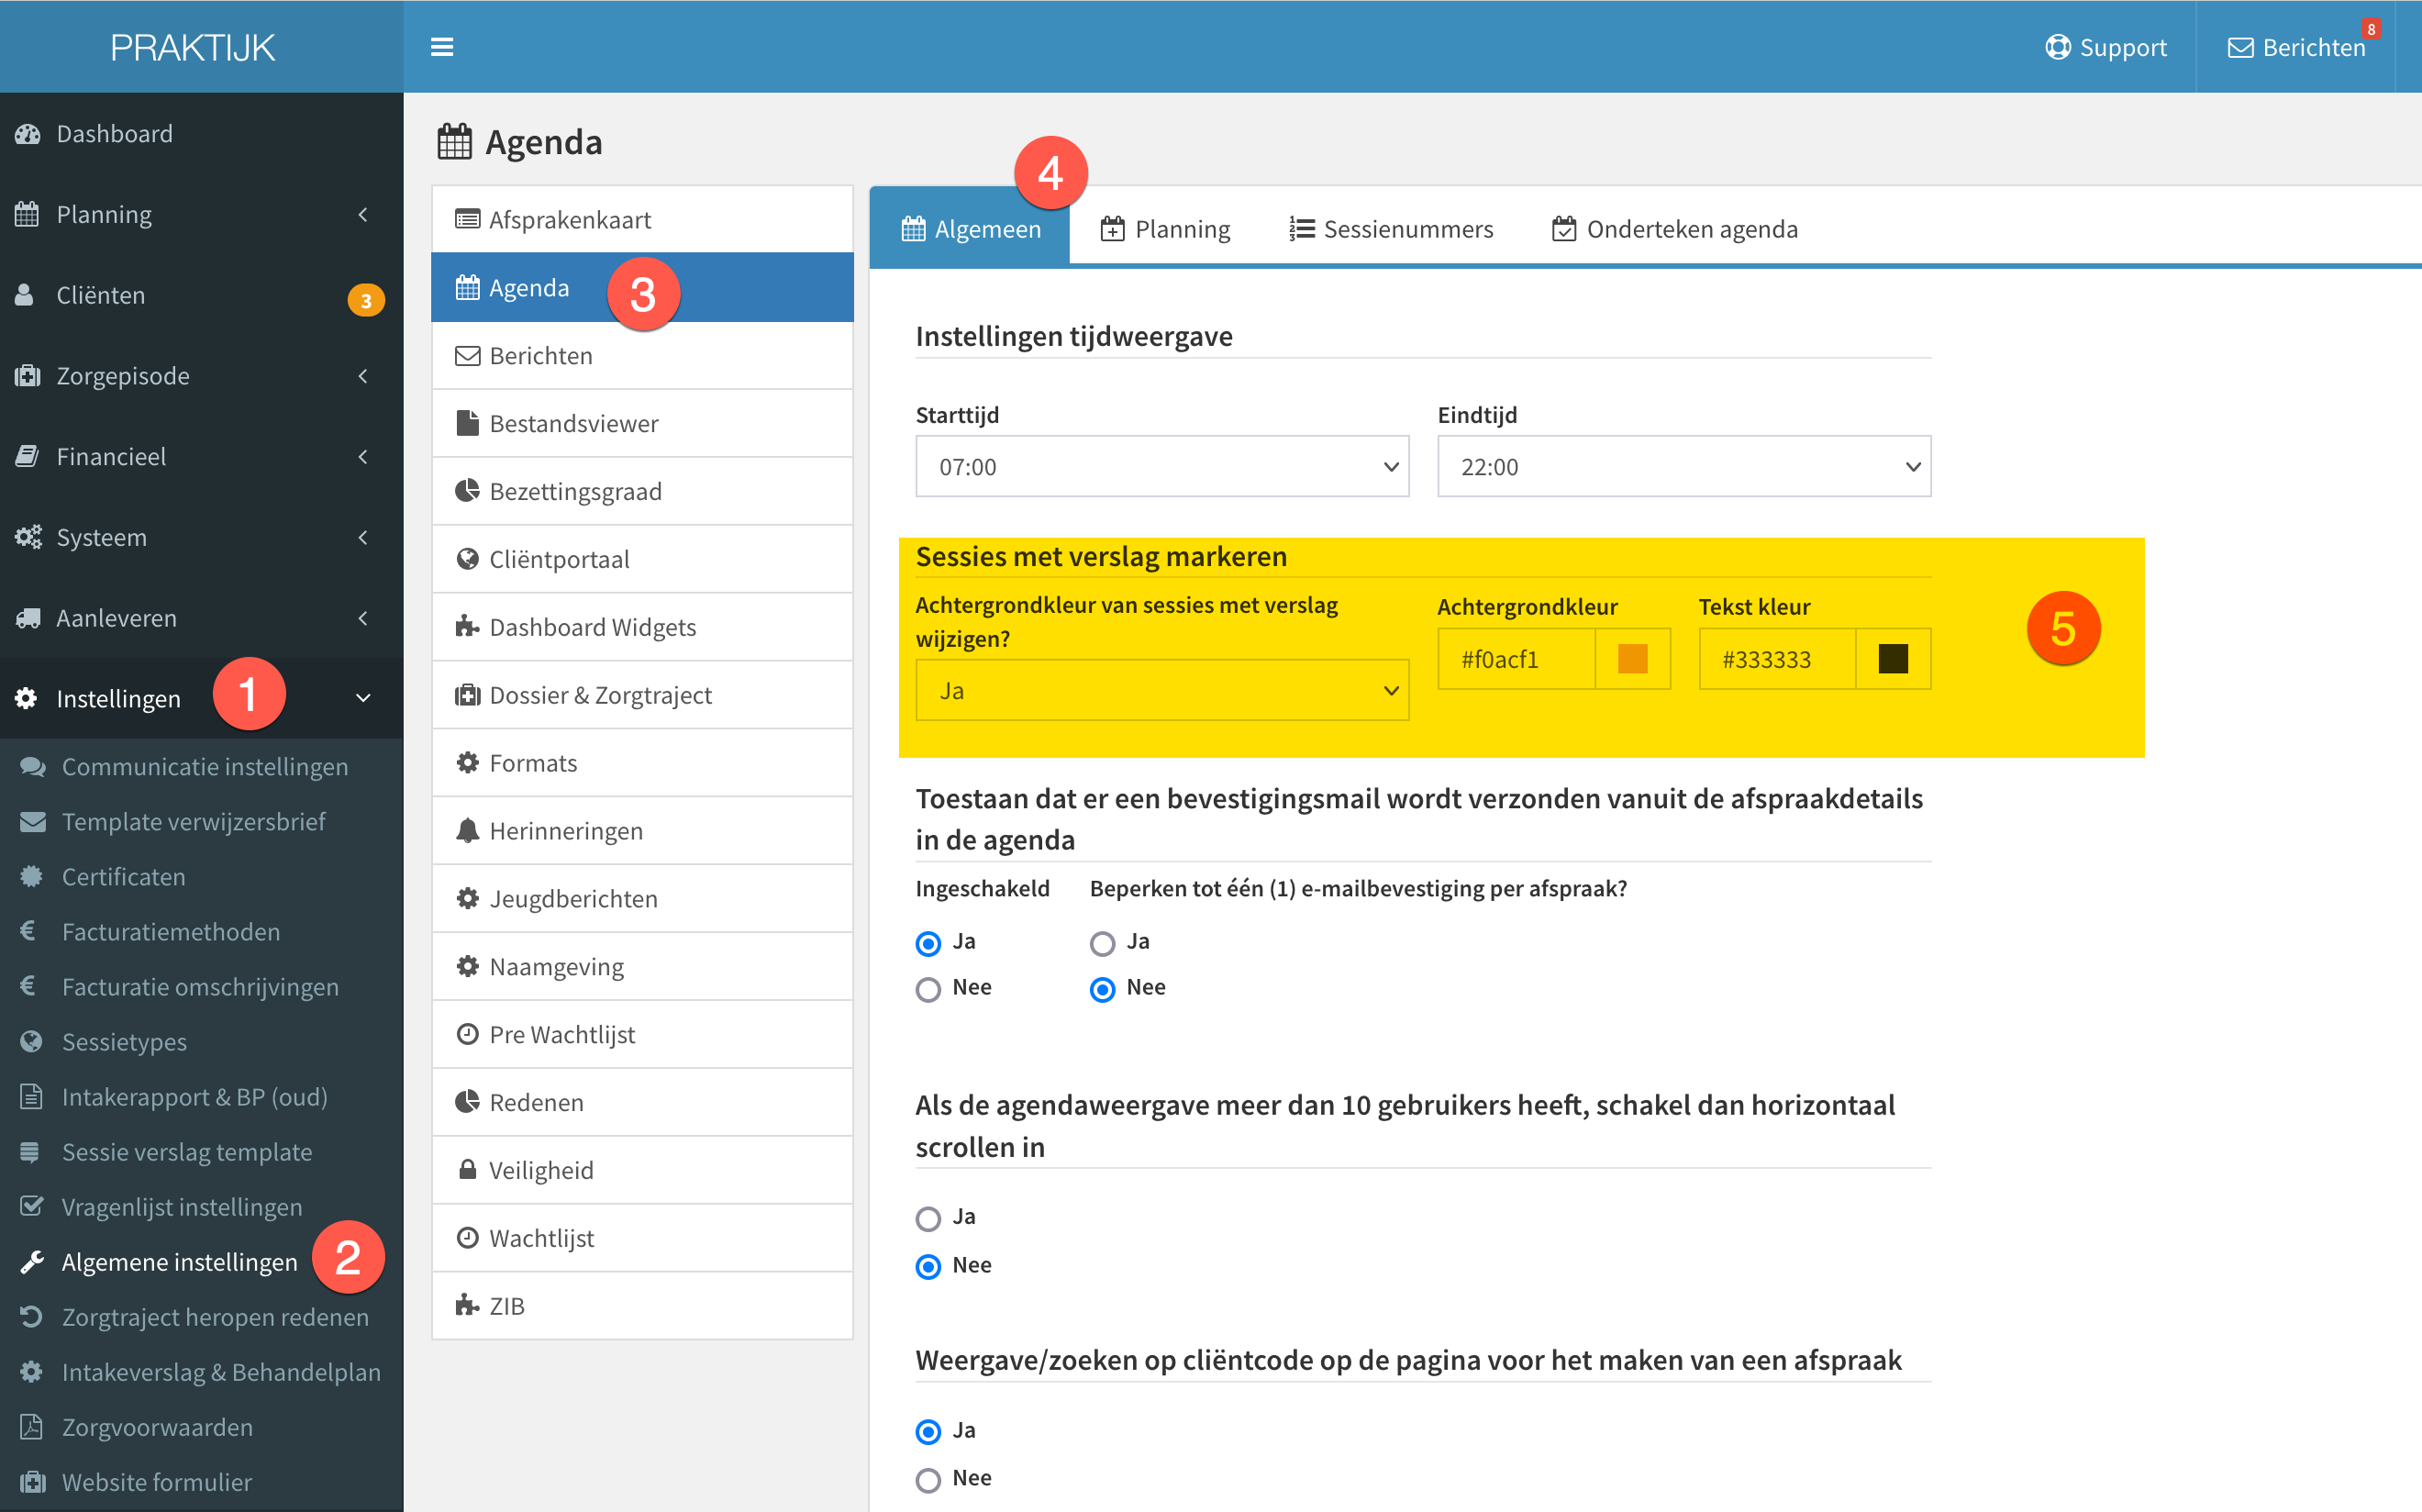The width and height of the screenshot is (2422, 1512).
Task: Select Ja for zoeken op cliëntcode
Action: point(928,1432)
